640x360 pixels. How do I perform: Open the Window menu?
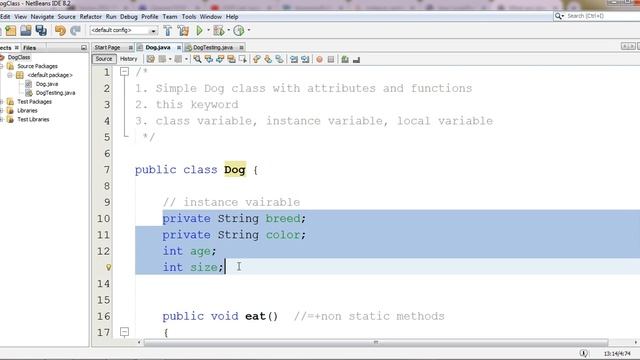coord(211,17)
